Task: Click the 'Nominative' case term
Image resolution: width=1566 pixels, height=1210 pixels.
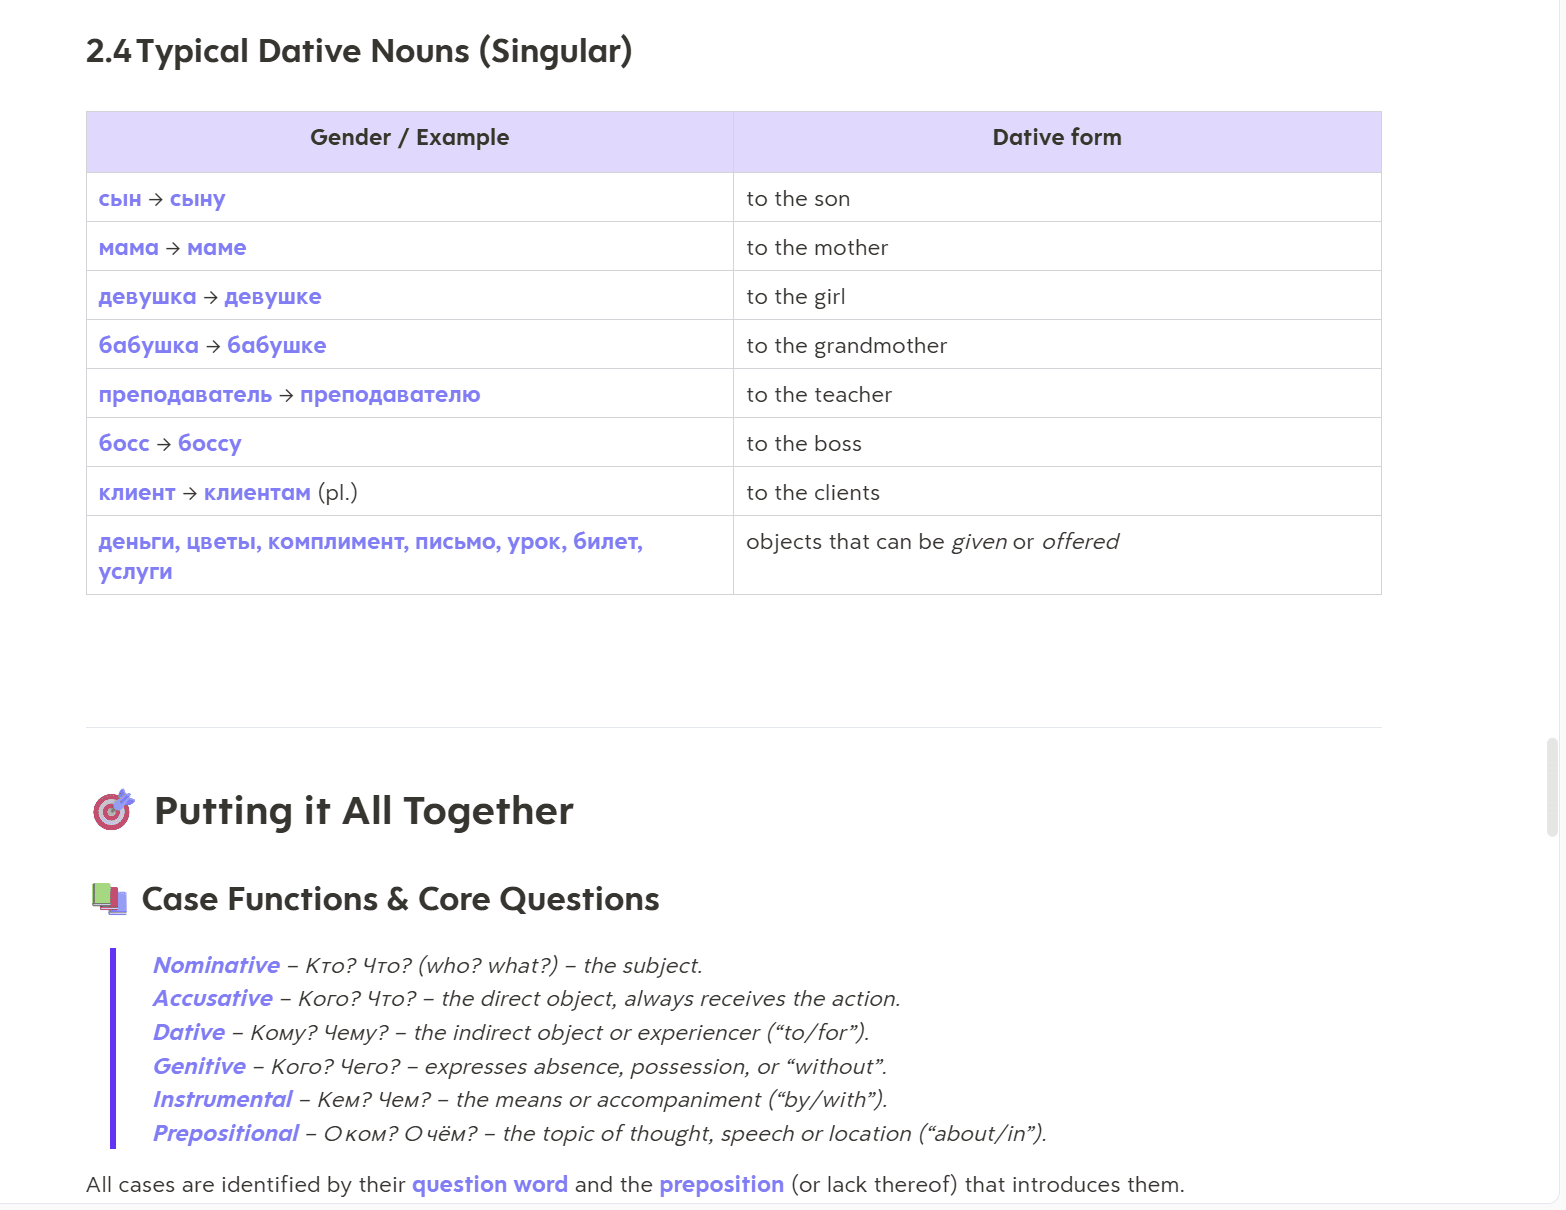Action: 216,965
